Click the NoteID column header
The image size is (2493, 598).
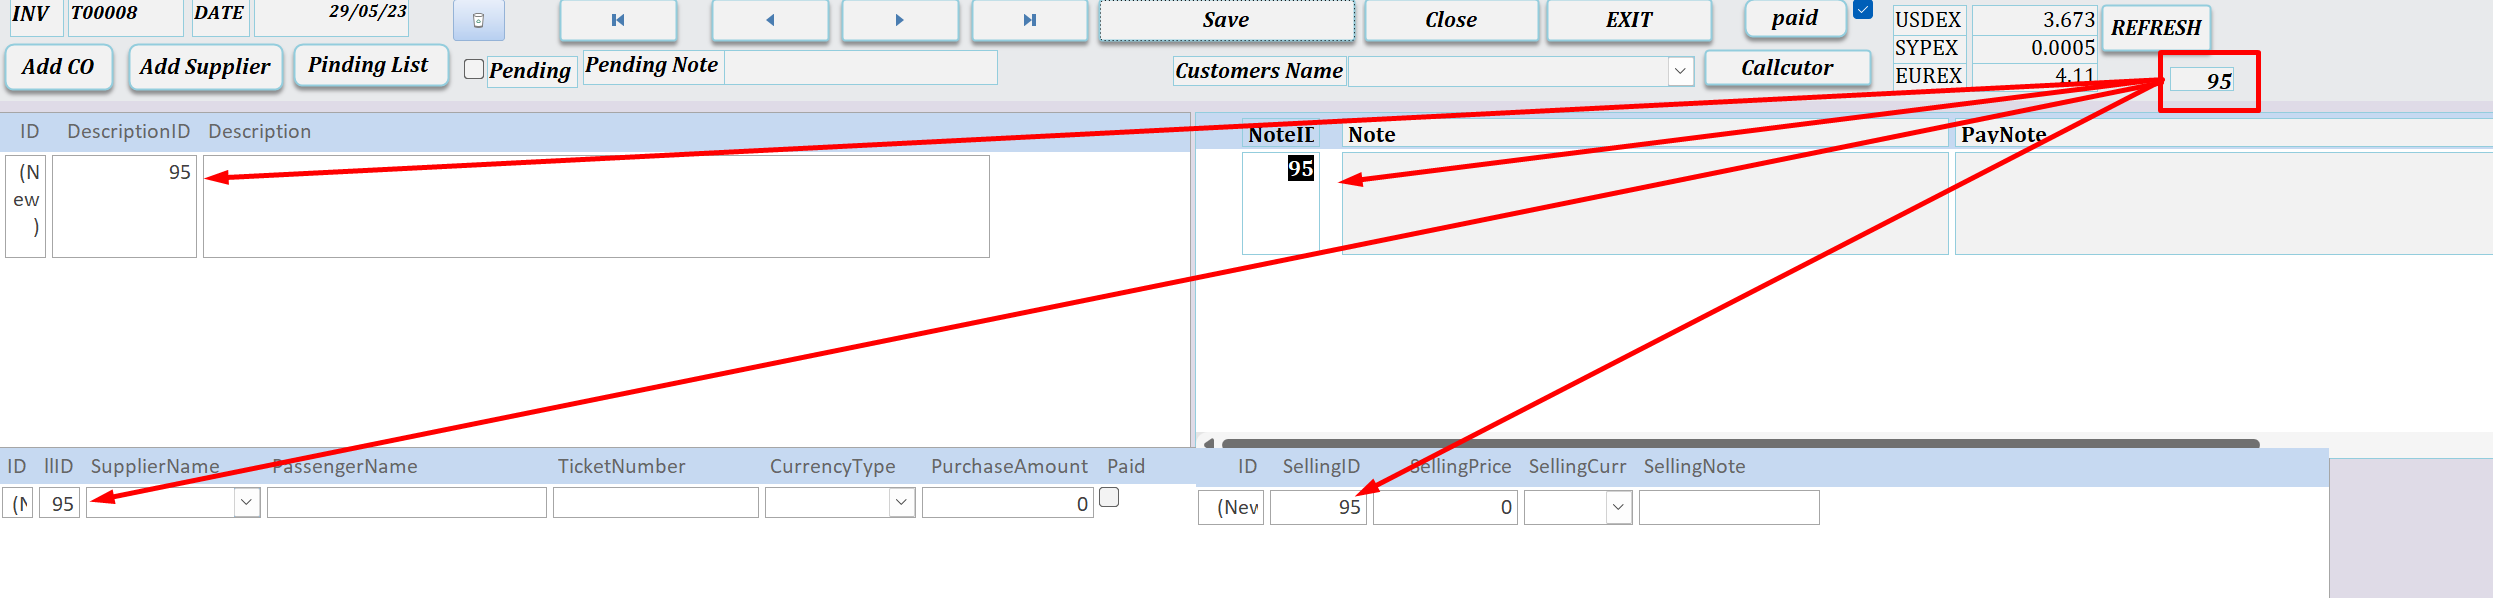coord(1281,134)
